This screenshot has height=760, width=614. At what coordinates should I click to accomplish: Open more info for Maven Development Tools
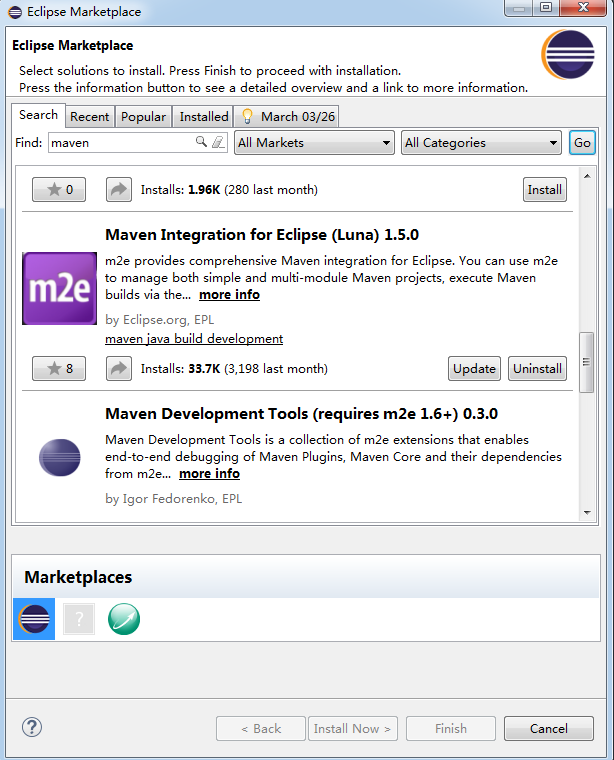click(209, 474)
